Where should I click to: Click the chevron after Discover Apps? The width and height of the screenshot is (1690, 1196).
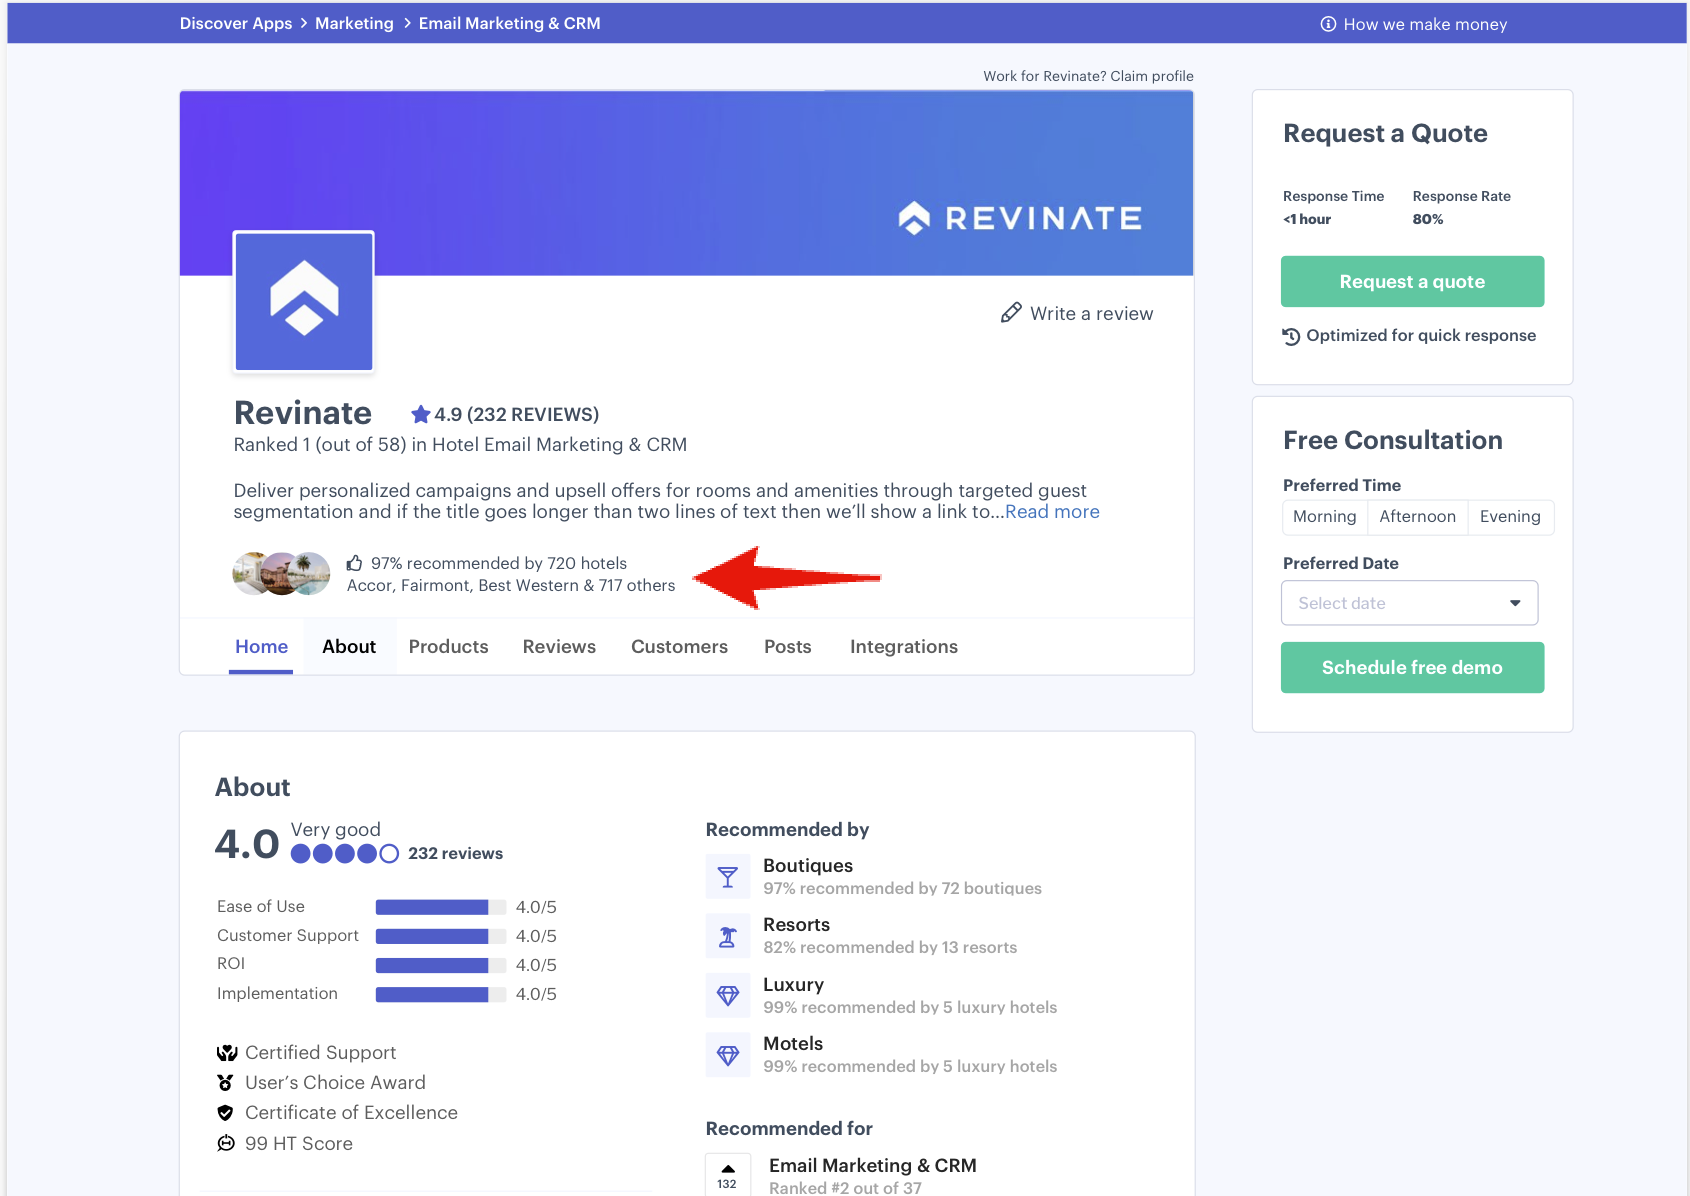304,23
